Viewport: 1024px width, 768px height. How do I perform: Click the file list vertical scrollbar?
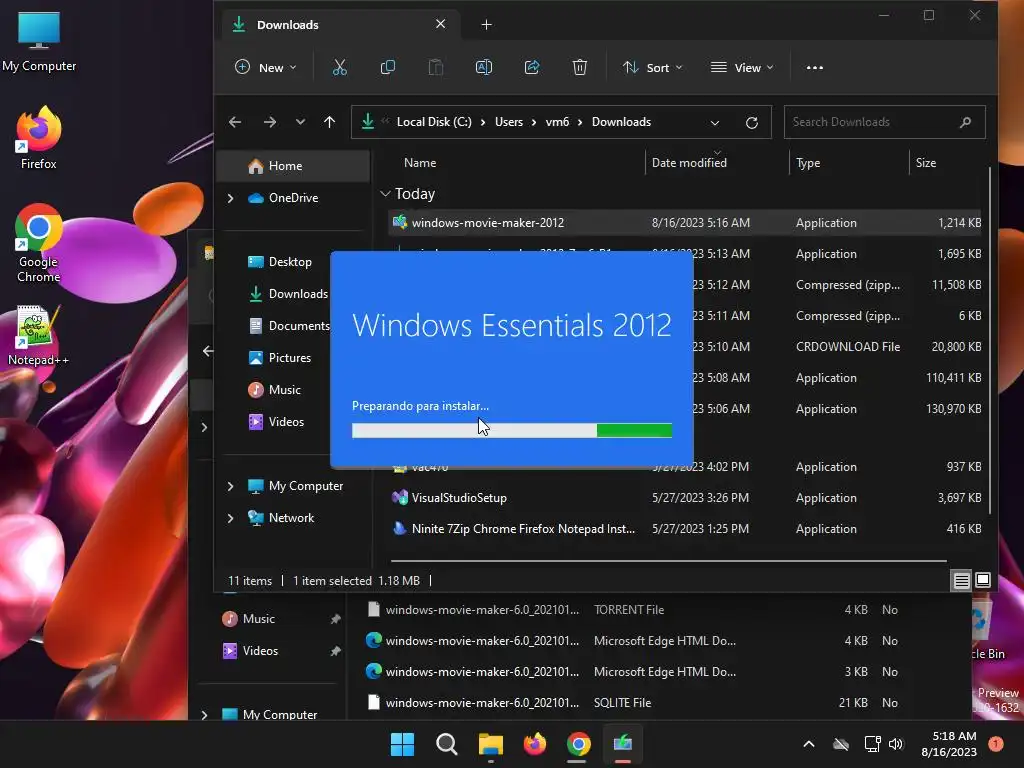pyautogui.click(x=991, y=340)
